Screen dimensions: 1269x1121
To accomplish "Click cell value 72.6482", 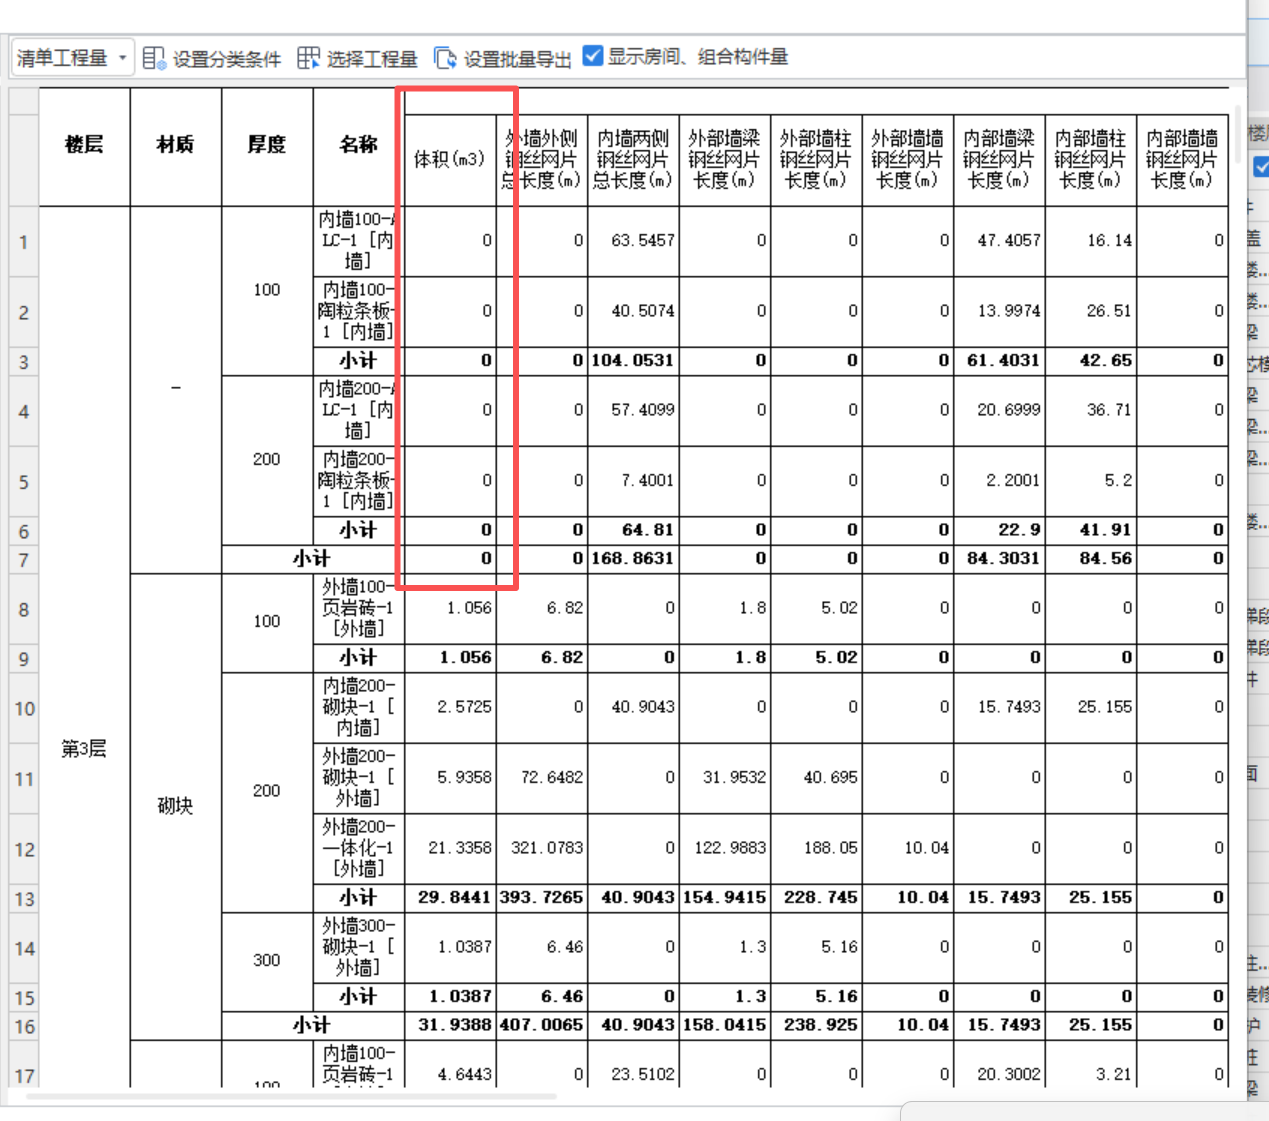I will (x=552, y=777).
